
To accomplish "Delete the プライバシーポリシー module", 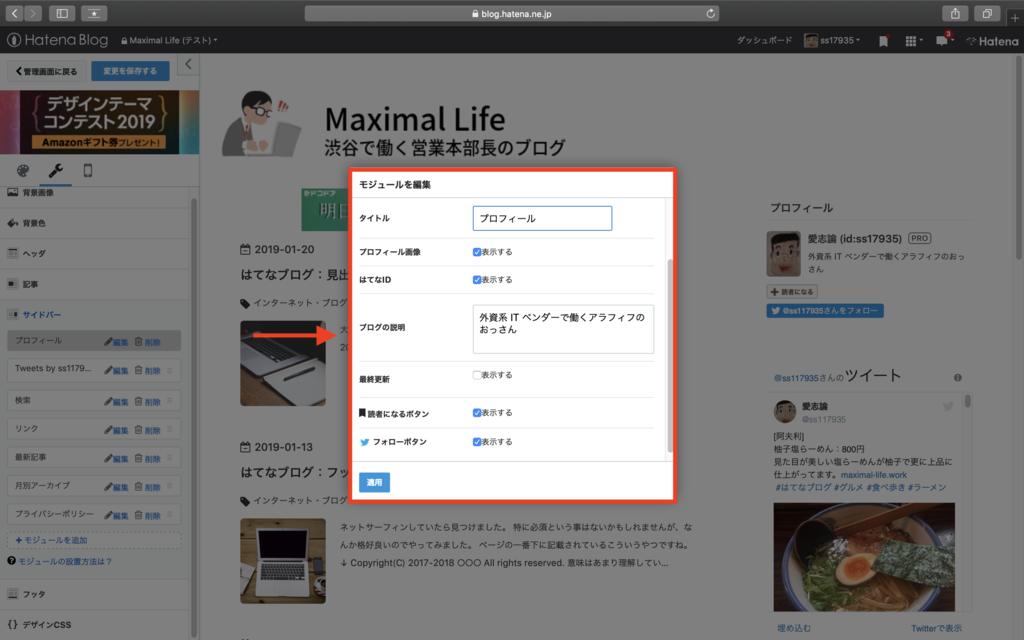I will (148, 515).
